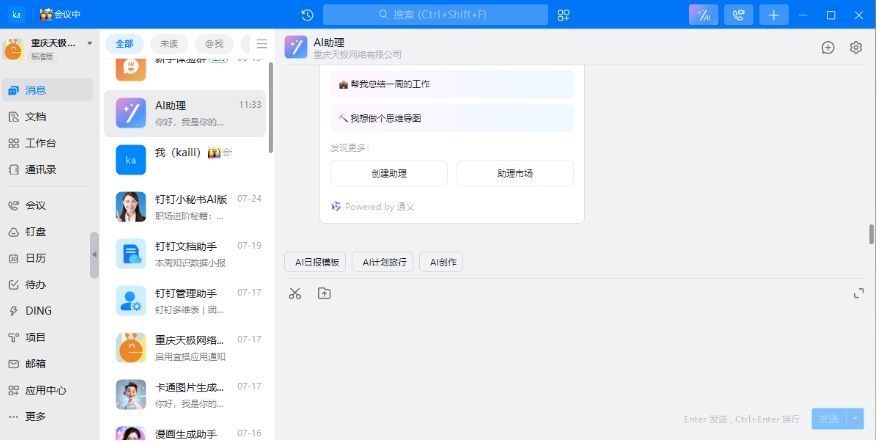Open the 钉钉小秘书AI版 conversation

(x=185, y=206)
